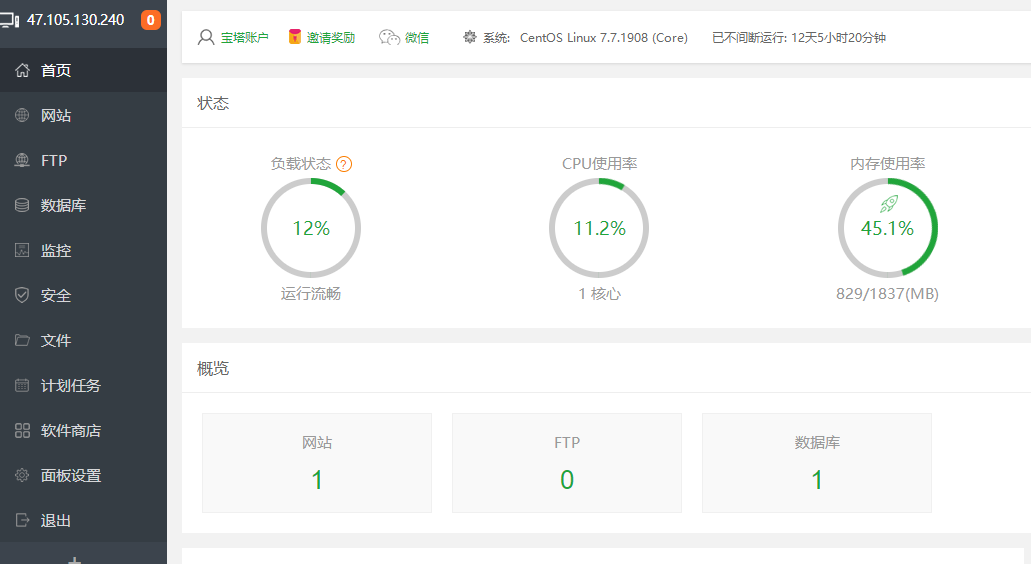
Task: Open the 首页 home menu item
Action: click(84, 70)
